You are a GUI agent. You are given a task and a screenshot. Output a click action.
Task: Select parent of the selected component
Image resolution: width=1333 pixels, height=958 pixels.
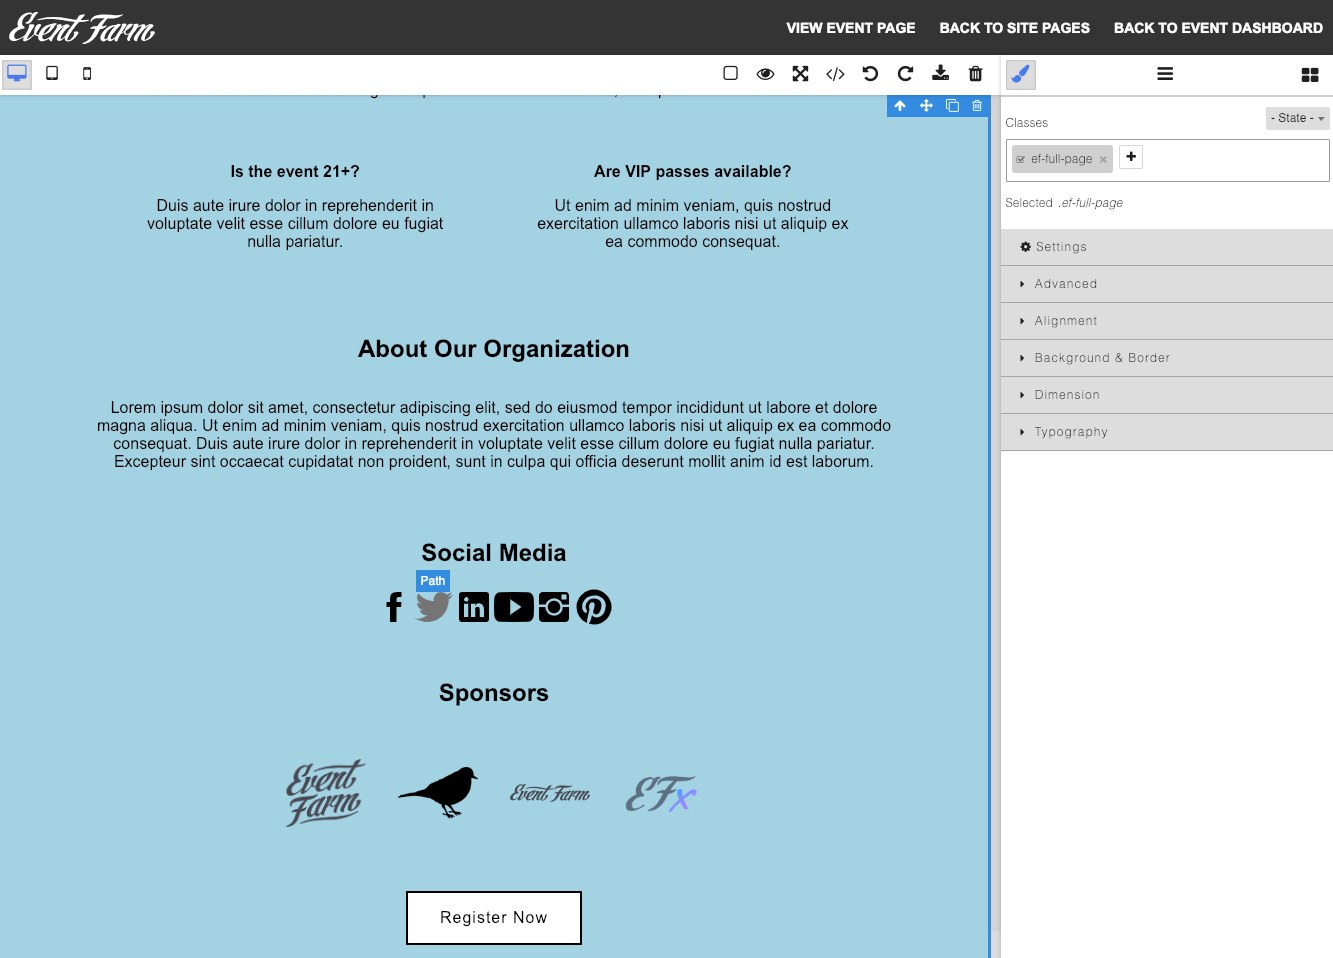[900, 106]
